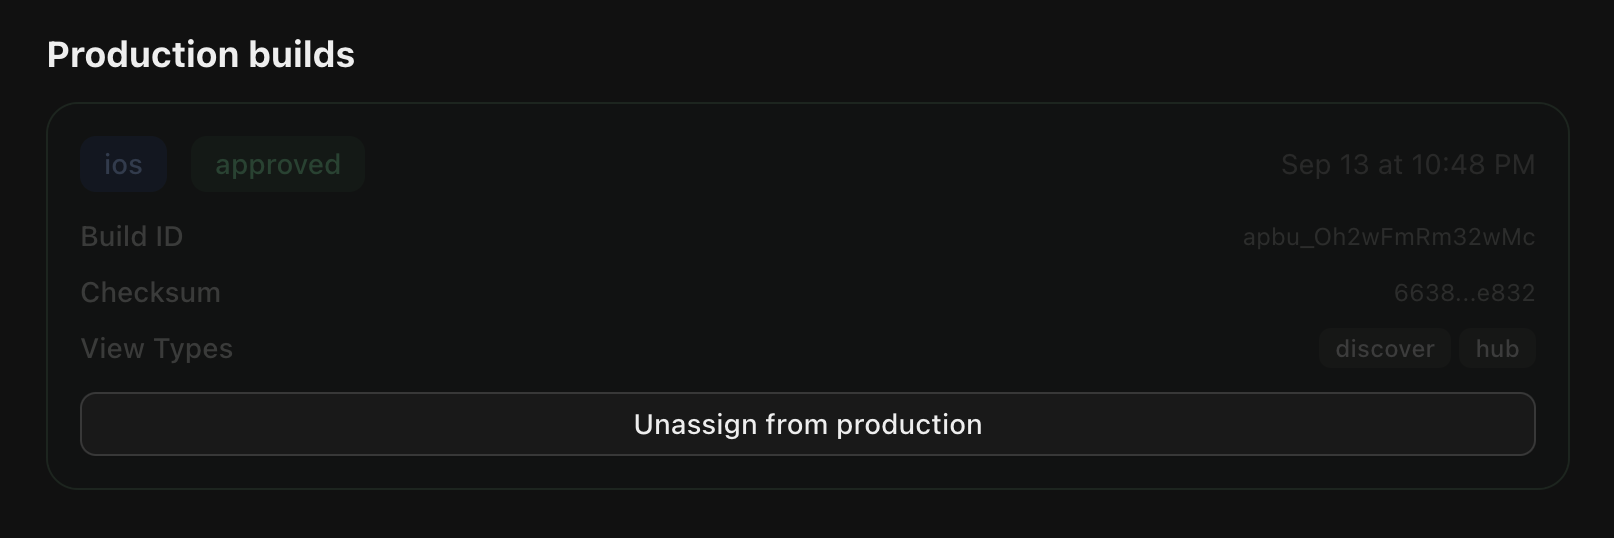Click the View Types label
The height and width of the screenshot is (538, 1614).
pyautogui.click(x=157, y=349)
